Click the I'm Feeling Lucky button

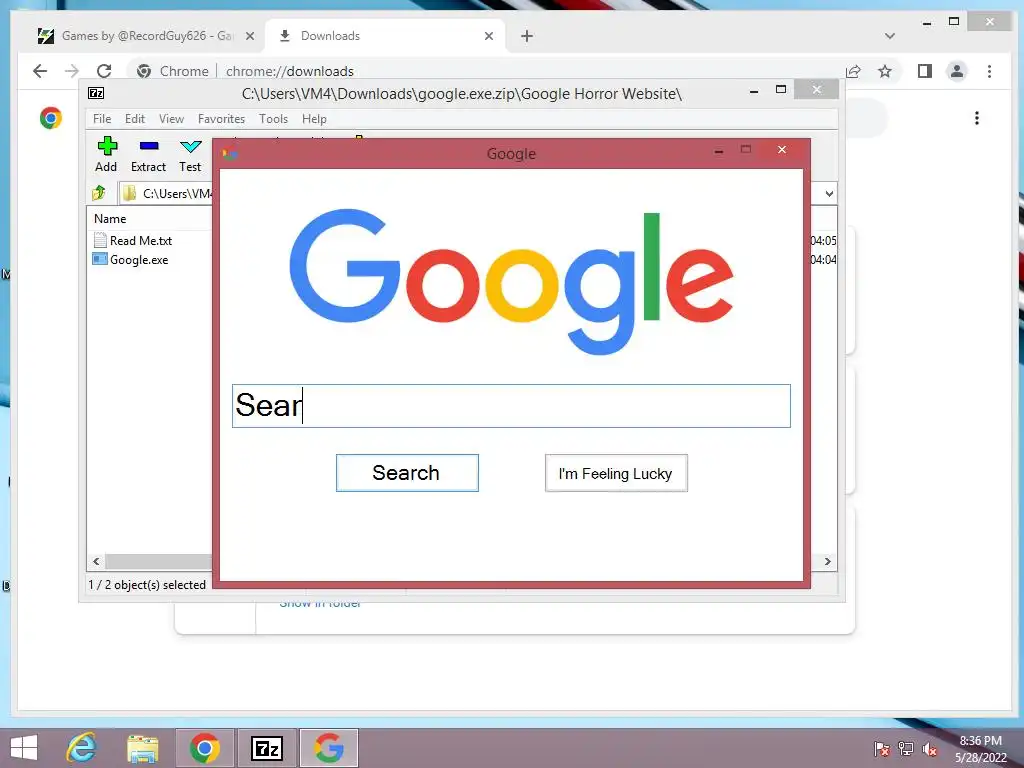(x=616, y=473)
